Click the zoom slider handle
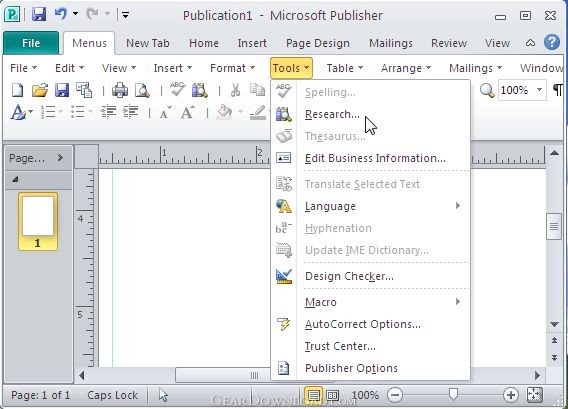The height and width of the screenshot is (409, 568). [x=453, y=395]
